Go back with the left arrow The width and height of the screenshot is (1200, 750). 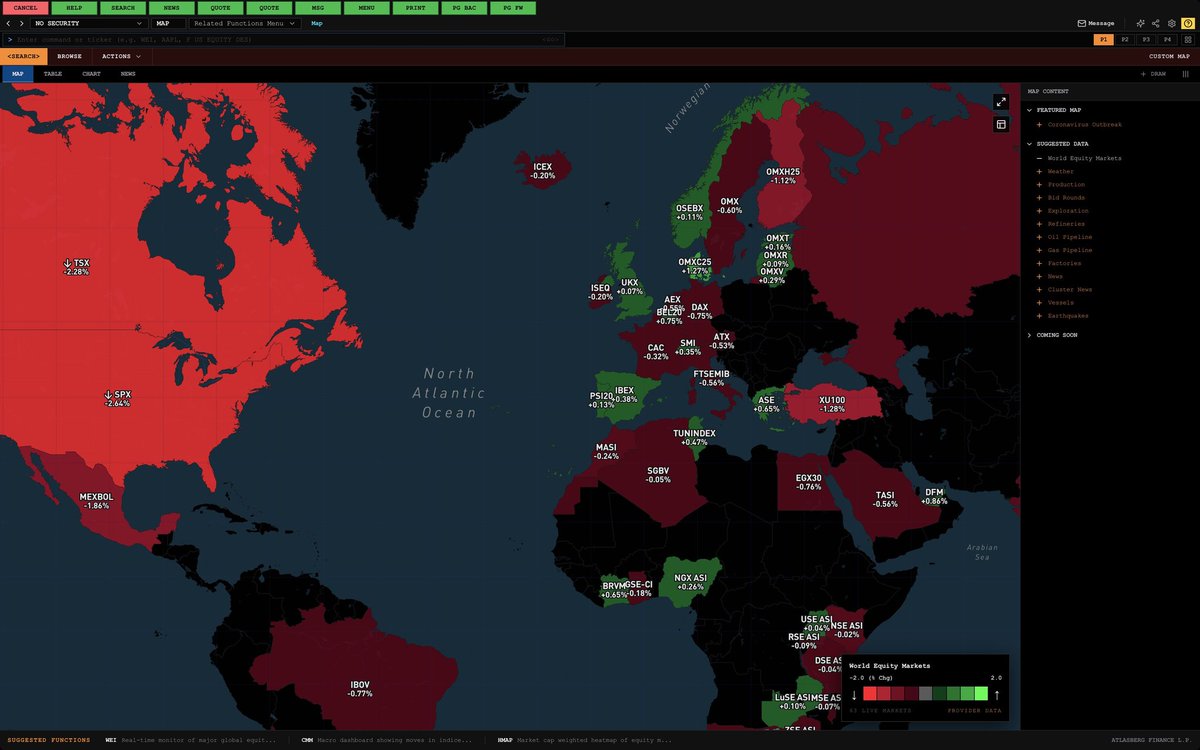pos(9,23)
